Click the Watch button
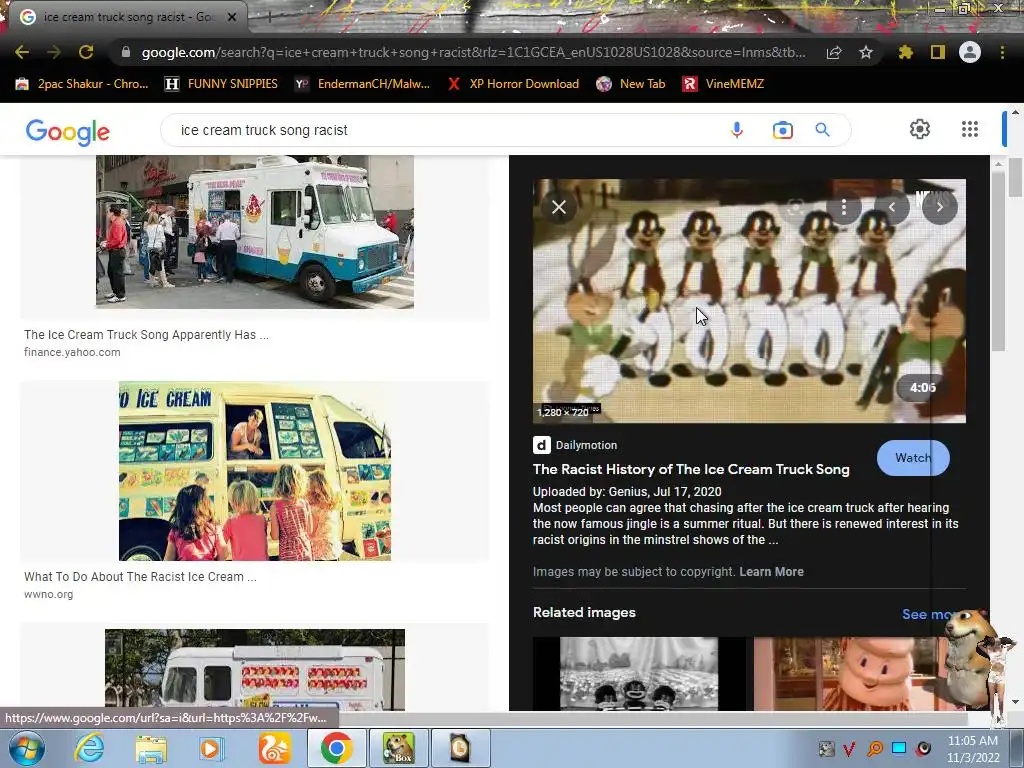1024x768 pixels. 913,458
